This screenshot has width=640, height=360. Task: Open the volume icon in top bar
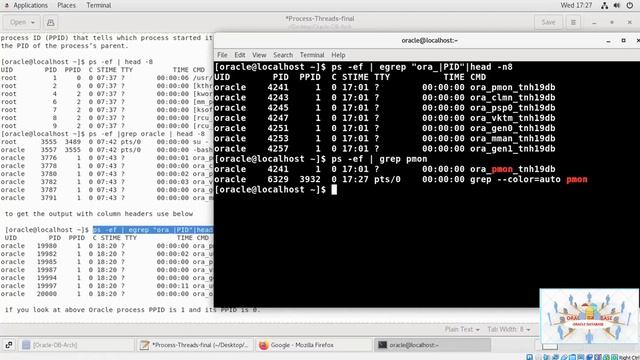617,5
